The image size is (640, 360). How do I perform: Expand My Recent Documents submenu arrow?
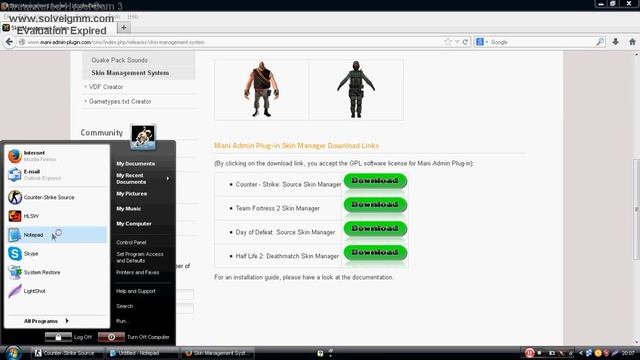168,178
